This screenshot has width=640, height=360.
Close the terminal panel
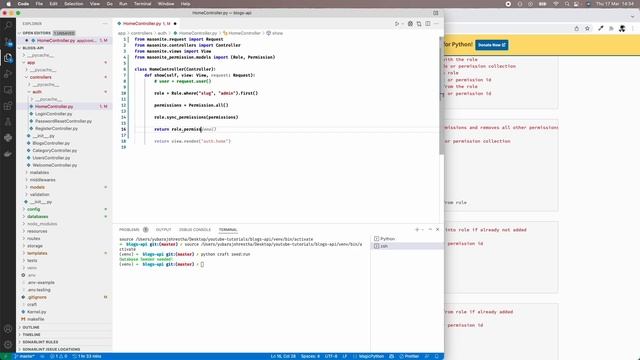point(438,230)
